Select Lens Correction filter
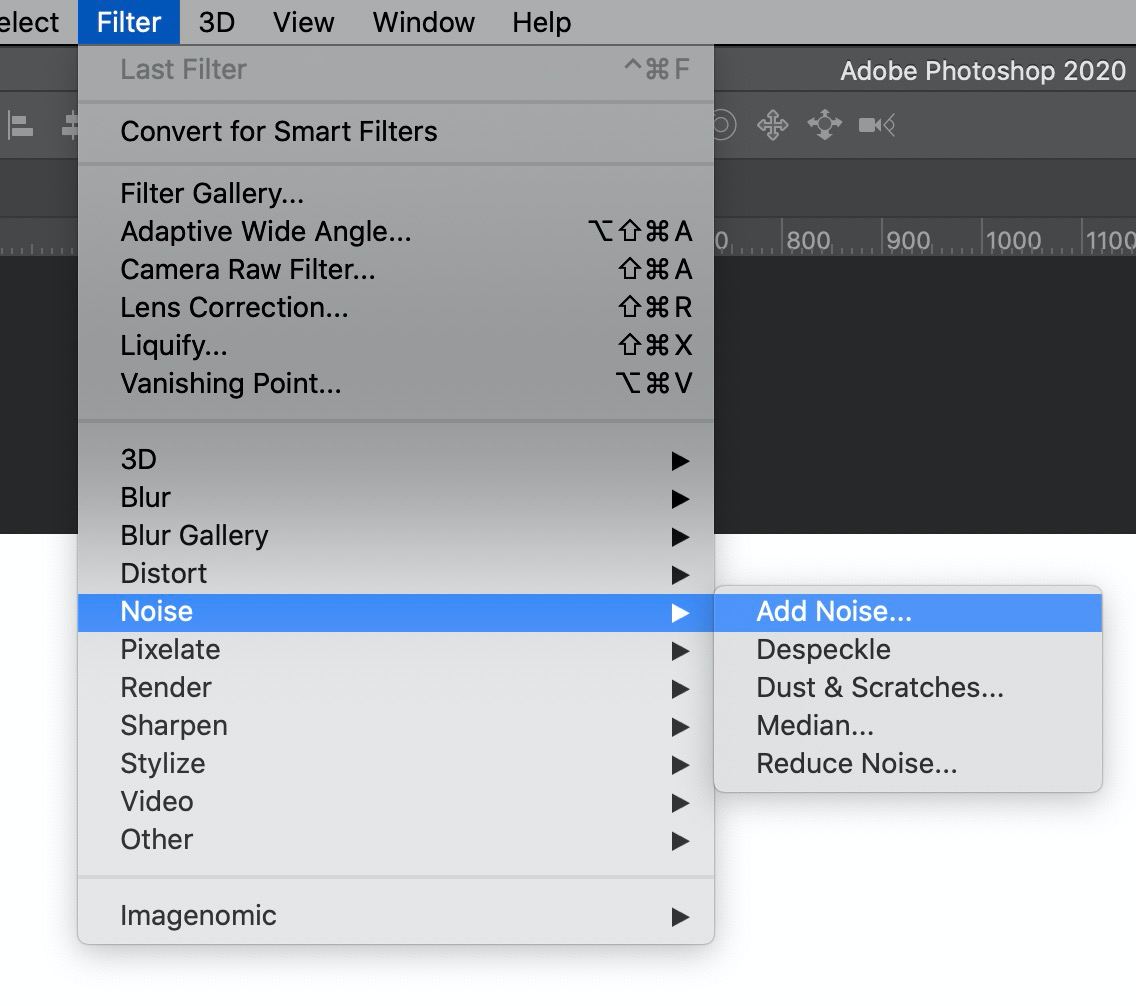Screen dimensions: 1136x1006 tap(396, 308)
